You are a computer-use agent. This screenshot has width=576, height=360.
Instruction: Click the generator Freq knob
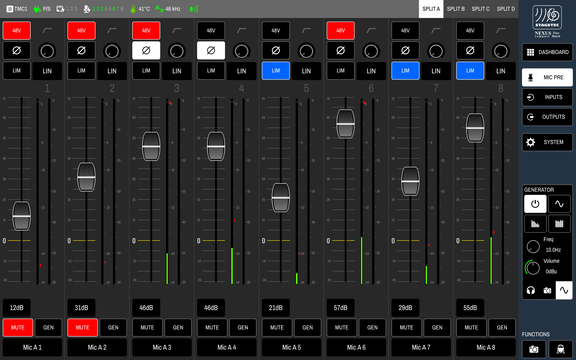point(533,246)
